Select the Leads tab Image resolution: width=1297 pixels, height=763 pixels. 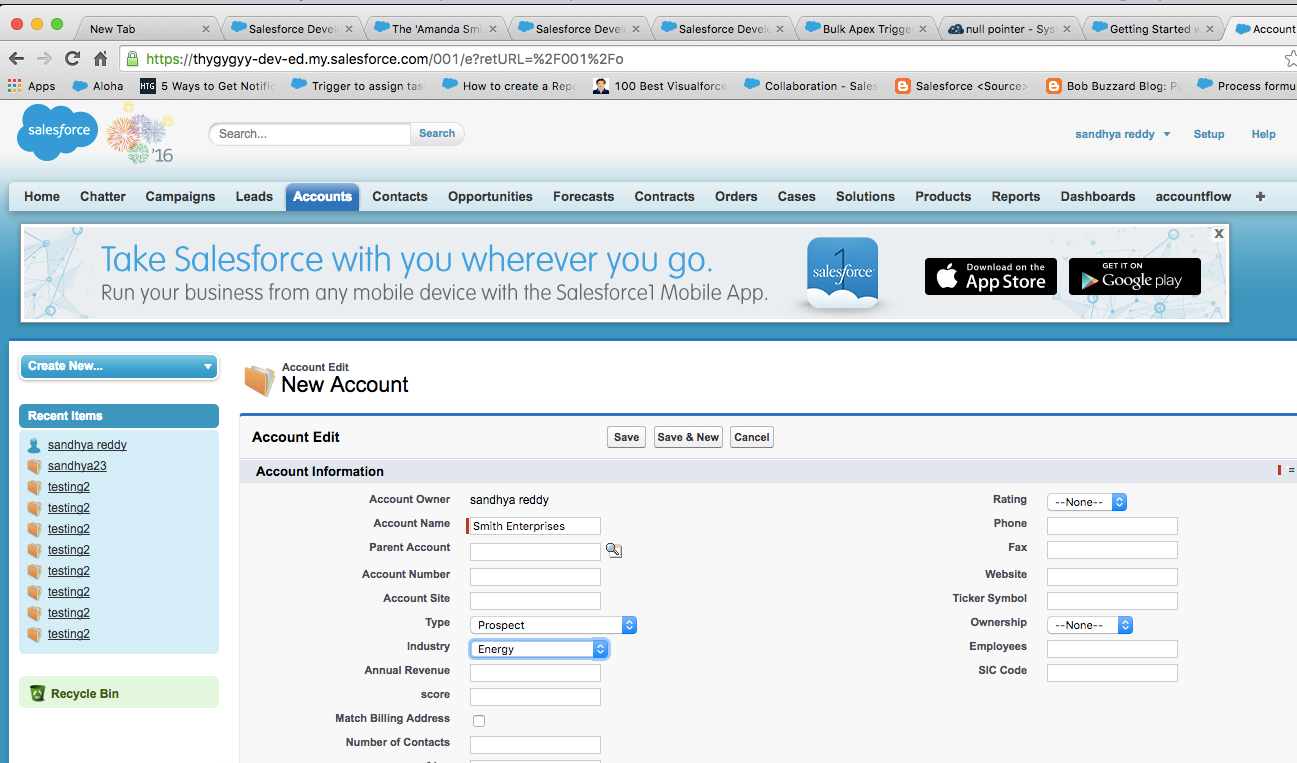click(x=254, y=197)
